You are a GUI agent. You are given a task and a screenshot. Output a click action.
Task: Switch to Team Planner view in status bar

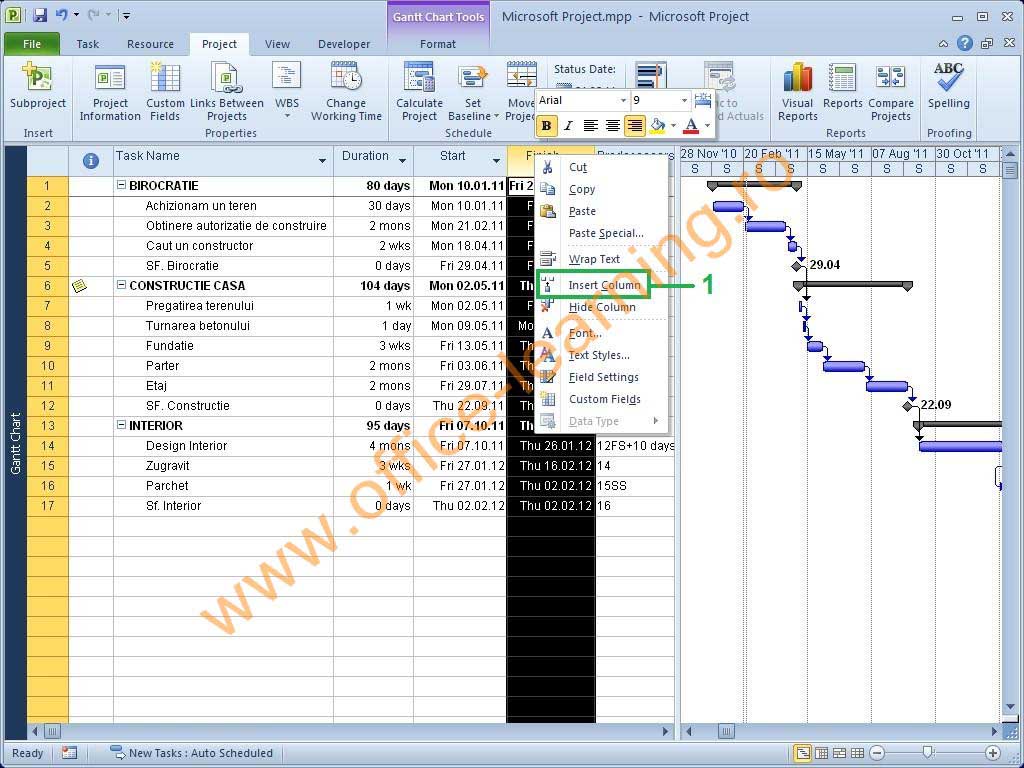839,753
